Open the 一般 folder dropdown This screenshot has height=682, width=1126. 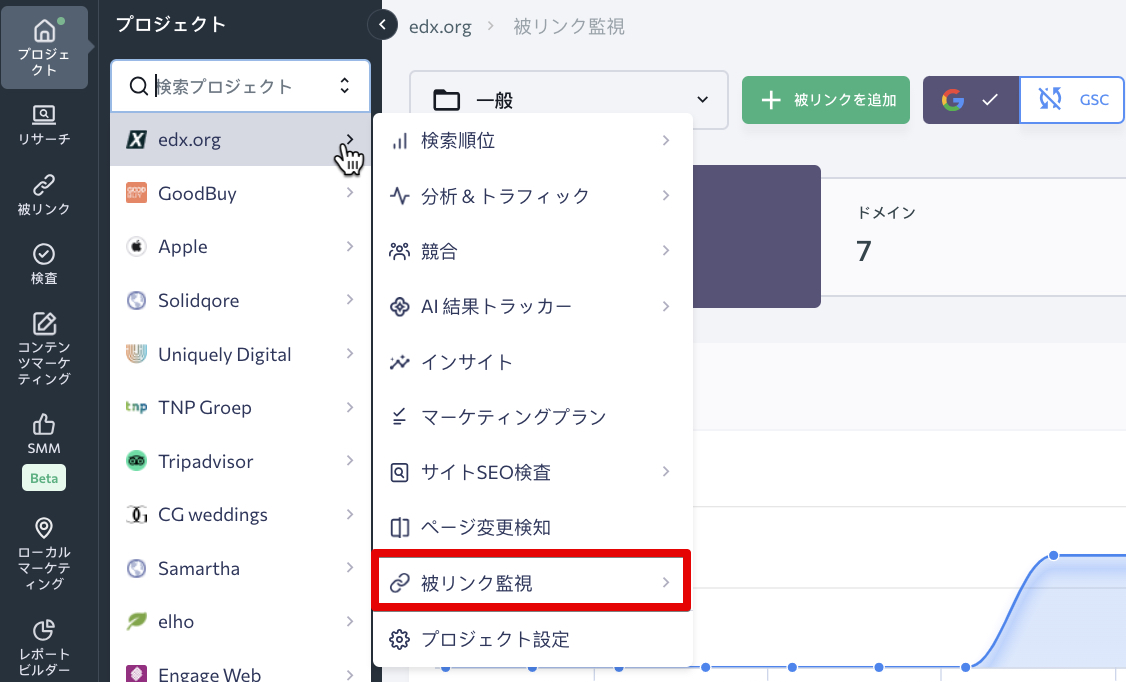[x=569, y=100]
